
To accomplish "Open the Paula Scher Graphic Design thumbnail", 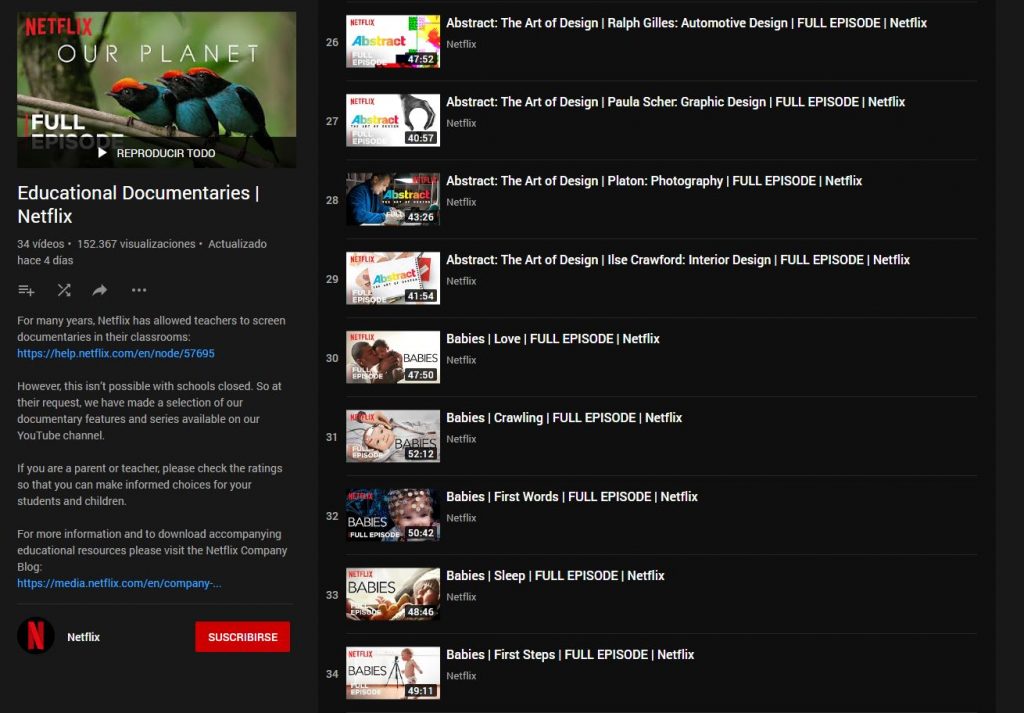I will click(x=392, y=120).
